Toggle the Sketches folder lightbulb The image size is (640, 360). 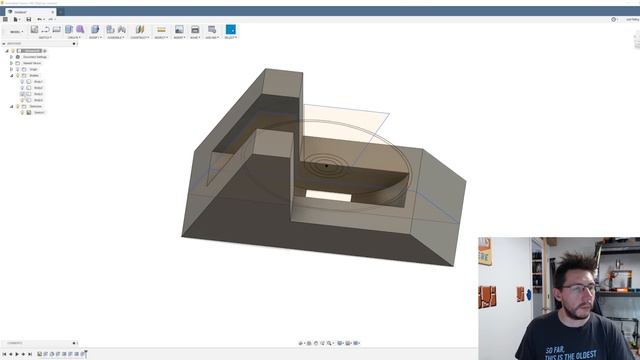point(18,106)
